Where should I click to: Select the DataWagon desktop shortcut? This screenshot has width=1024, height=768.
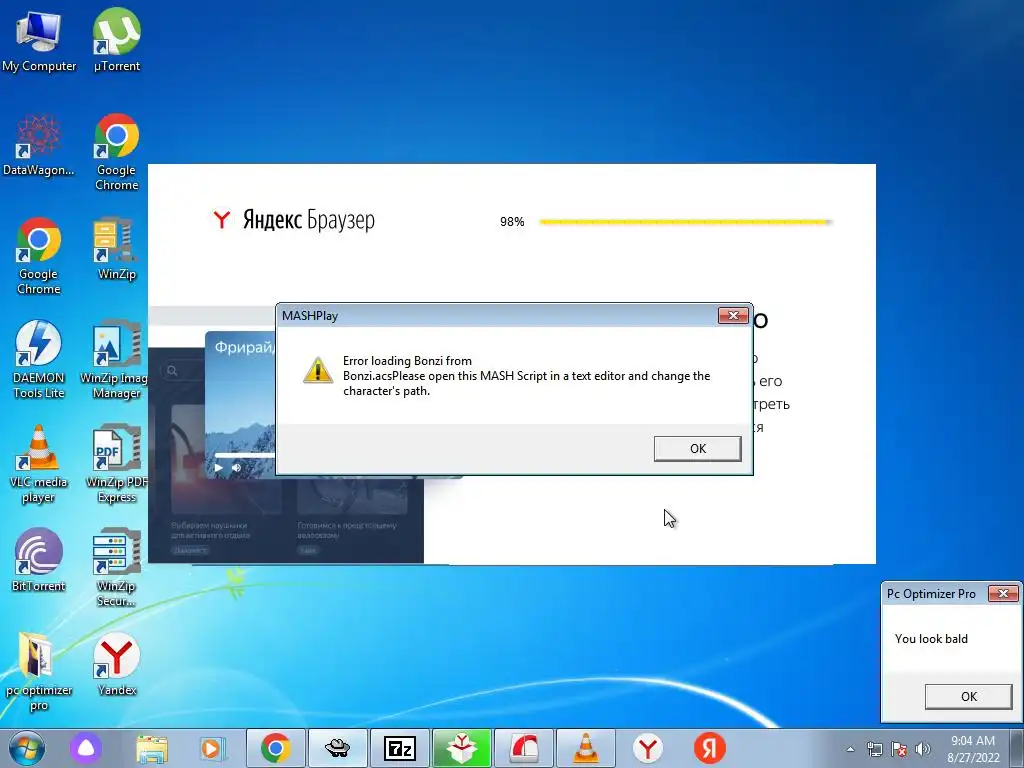tap(39, 145)
